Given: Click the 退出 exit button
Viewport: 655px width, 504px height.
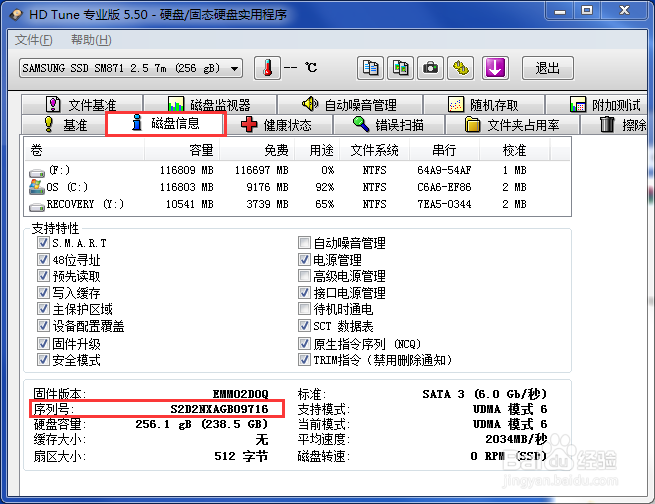Looking at the screenshot, I should [548, 68].
